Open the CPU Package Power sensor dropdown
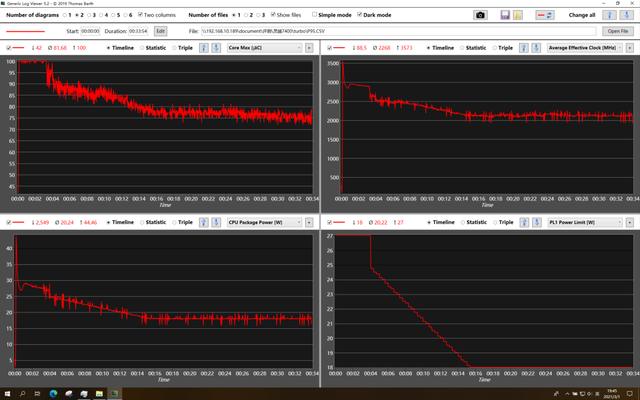Image resolution: width=640 pixels, height=400 pixels. [264, 222]
